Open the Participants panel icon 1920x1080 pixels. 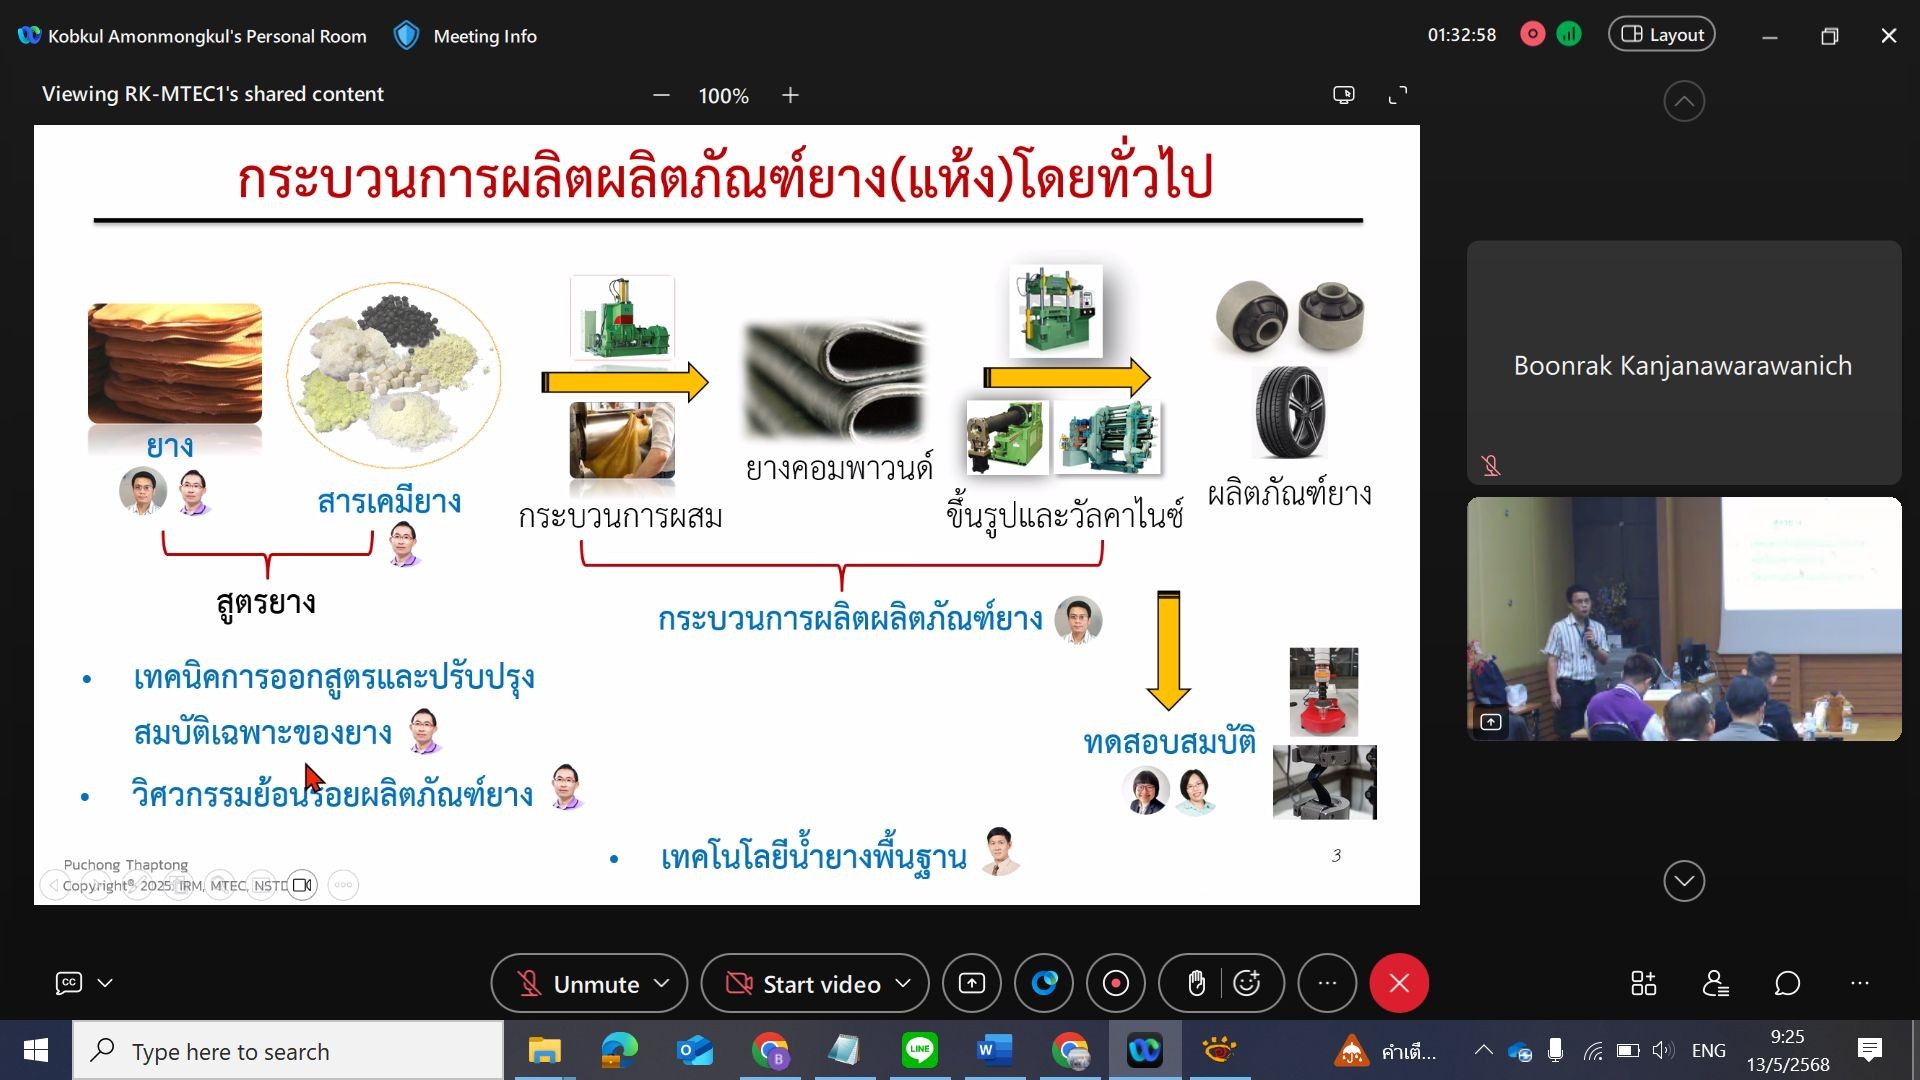click(1715, 984)
